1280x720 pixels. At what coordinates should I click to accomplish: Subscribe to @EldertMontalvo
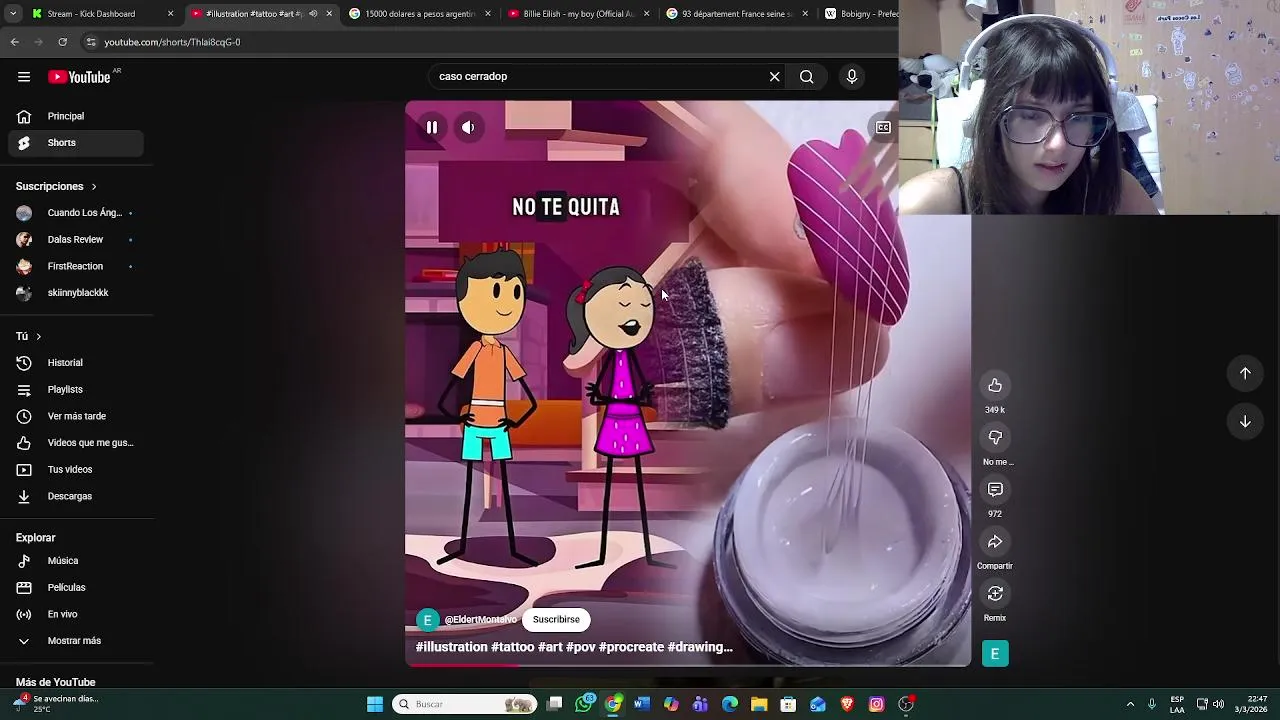tap(556, 619)
